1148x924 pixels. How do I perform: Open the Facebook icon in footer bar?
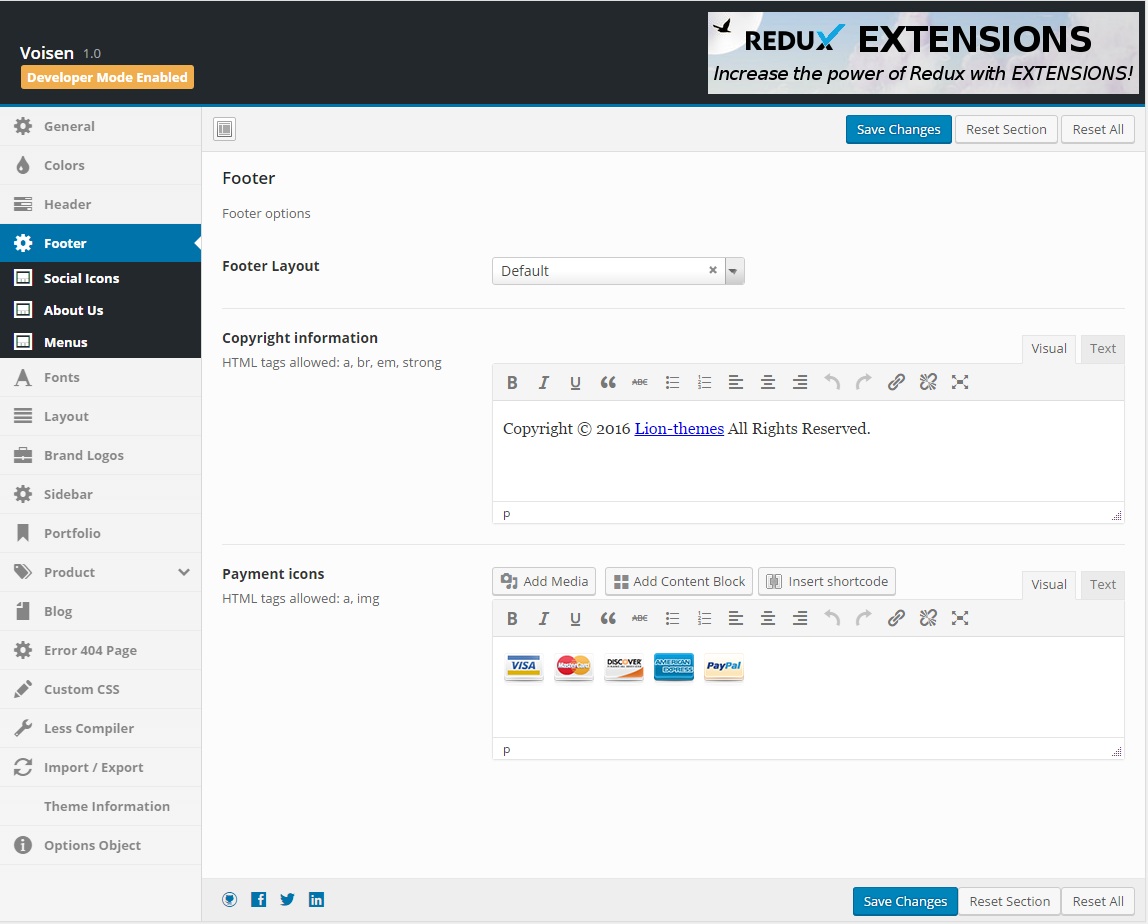pyautogui.click(x=258, y=899)
